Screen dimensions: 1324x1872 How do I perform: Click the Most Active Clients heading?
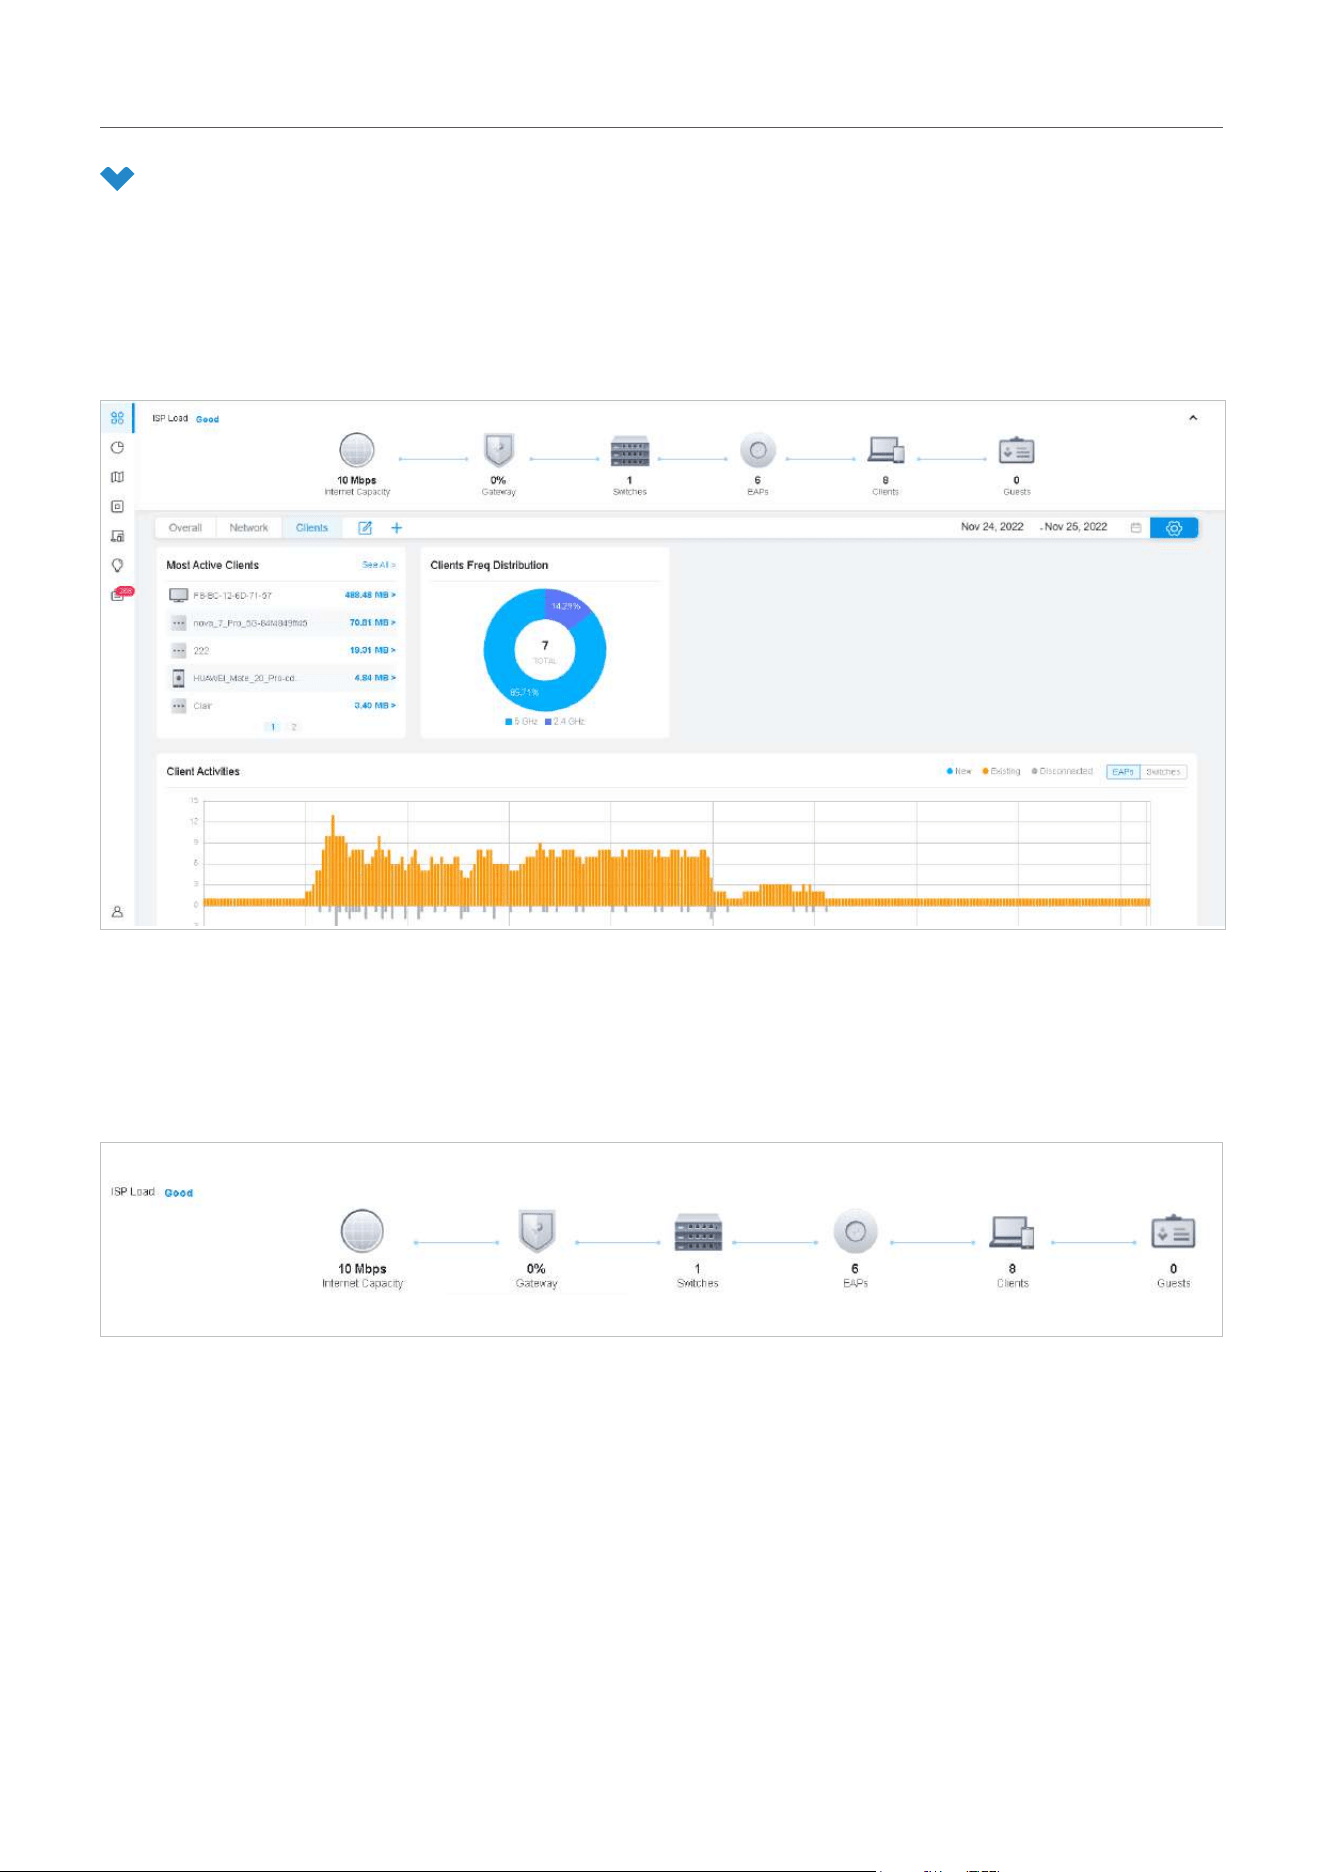pyautogui.click(x=212, y=565)
